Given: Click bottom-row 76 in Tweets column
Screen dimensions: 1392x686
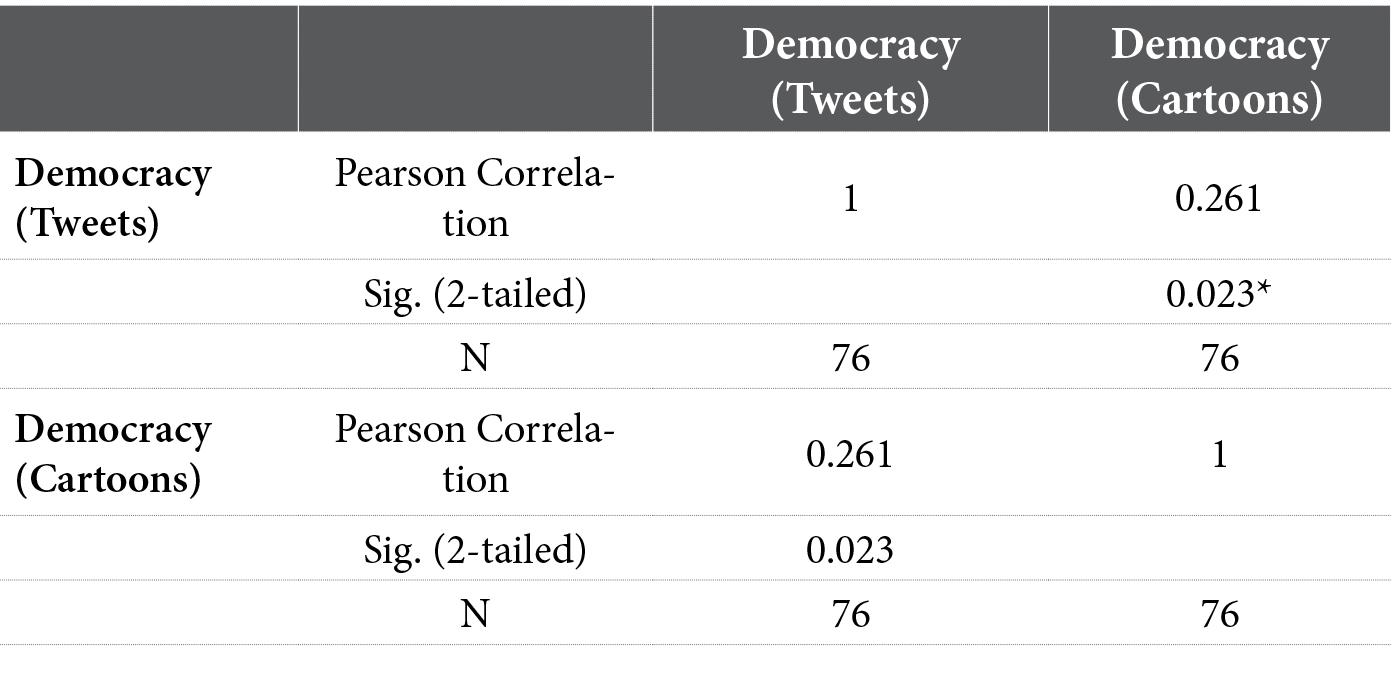Looking at the screenshot, I should pos(850,613).
